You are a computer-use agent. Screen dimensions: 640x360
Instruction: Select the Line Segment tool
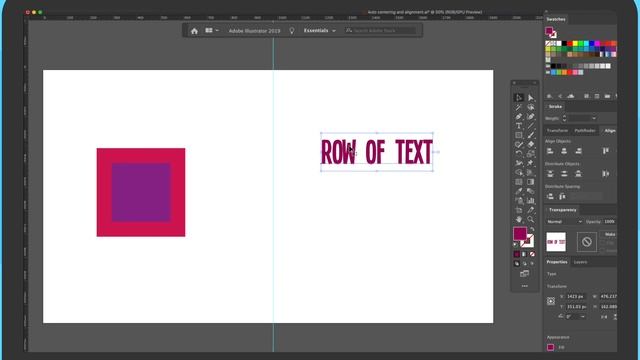point(531,126)
